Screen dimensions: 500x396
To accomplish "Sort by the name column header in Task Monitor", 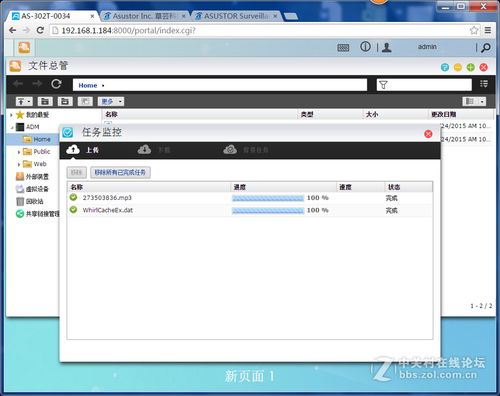I will pos(149,187).
